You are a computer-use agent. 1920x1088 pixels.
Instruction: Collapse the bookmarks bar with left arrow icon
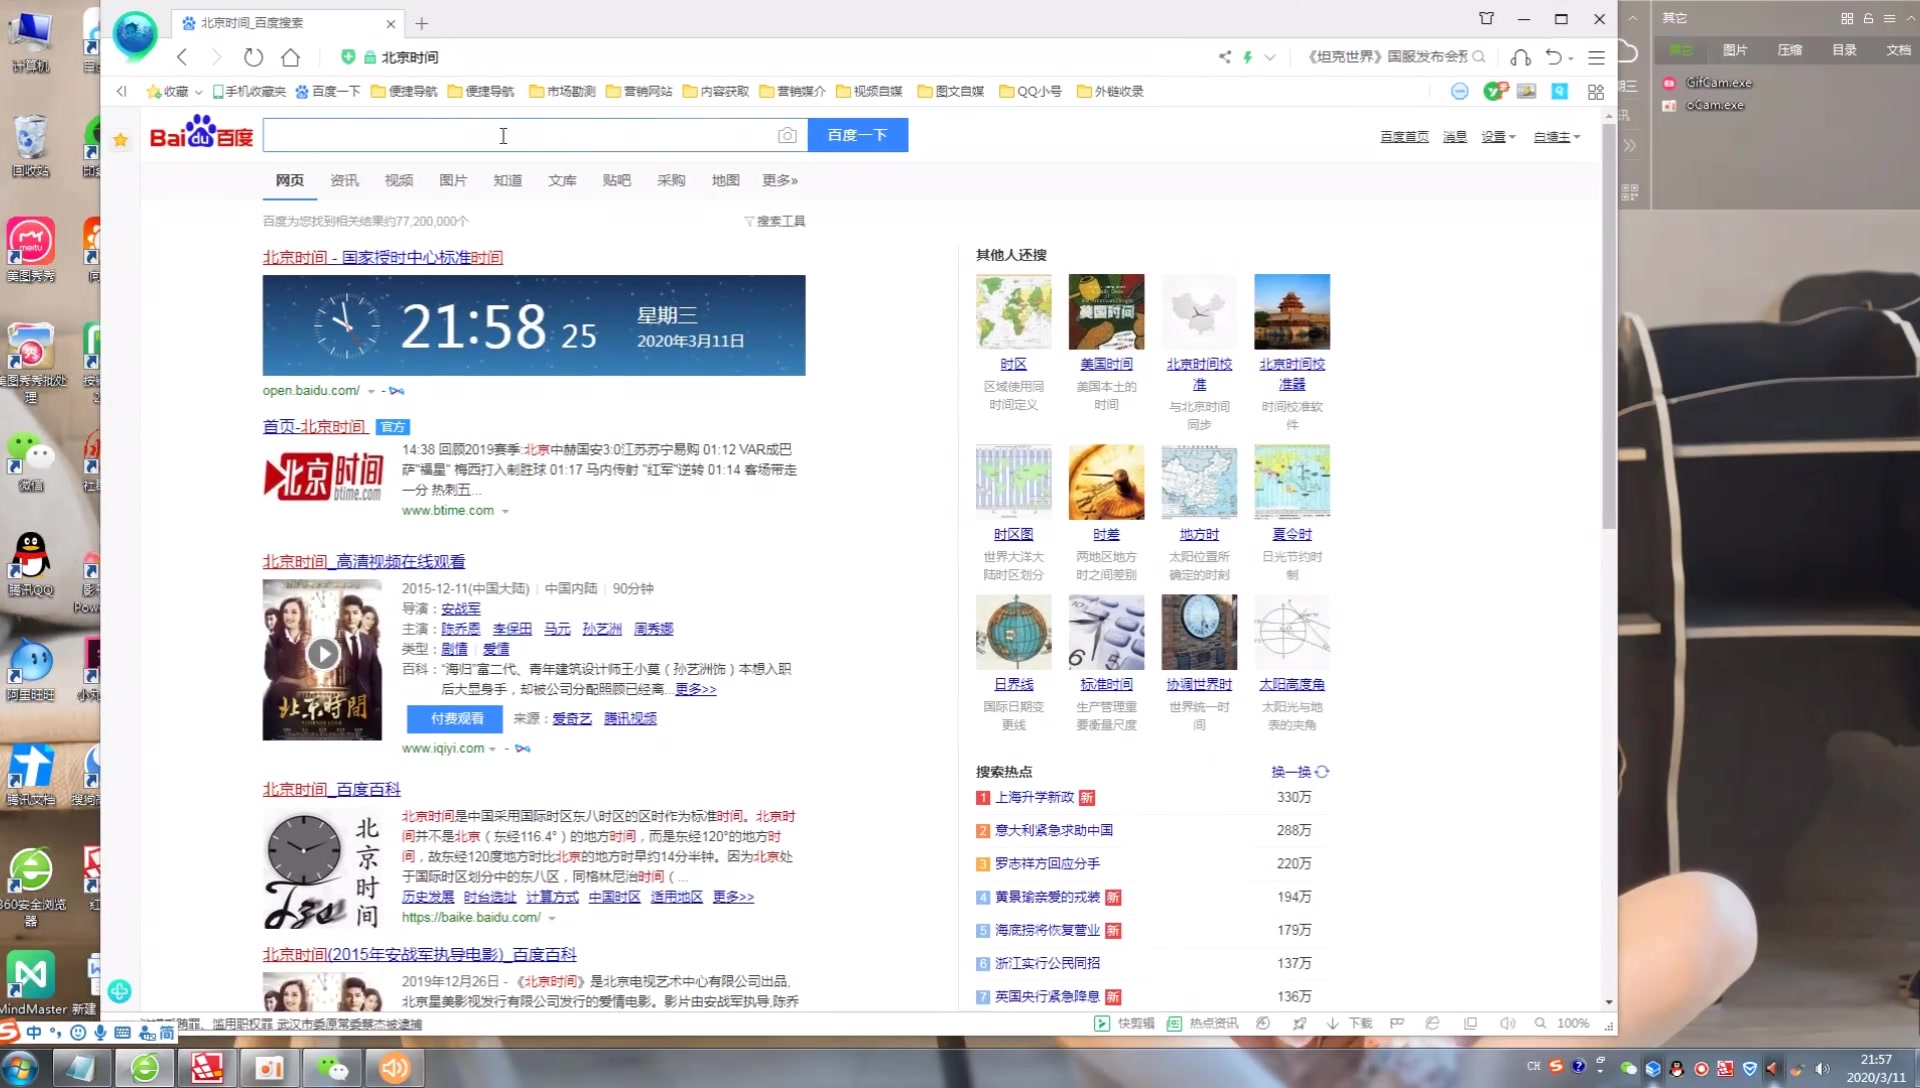[121, 91]
